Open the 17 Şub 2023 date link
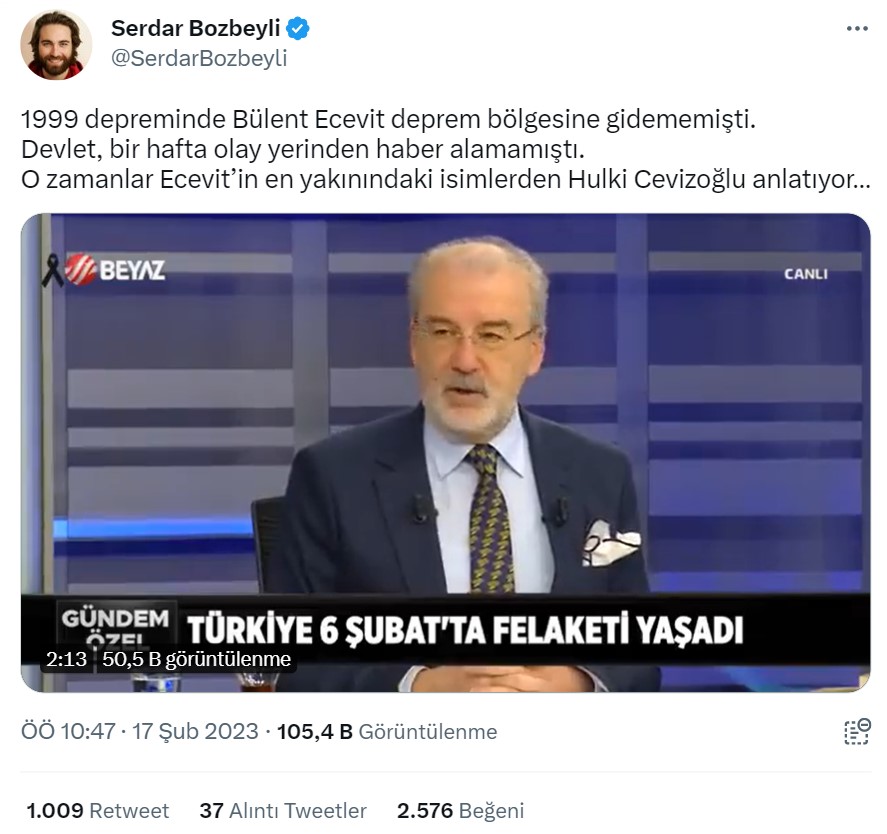The image size is (887, 834). pos(195,731)
